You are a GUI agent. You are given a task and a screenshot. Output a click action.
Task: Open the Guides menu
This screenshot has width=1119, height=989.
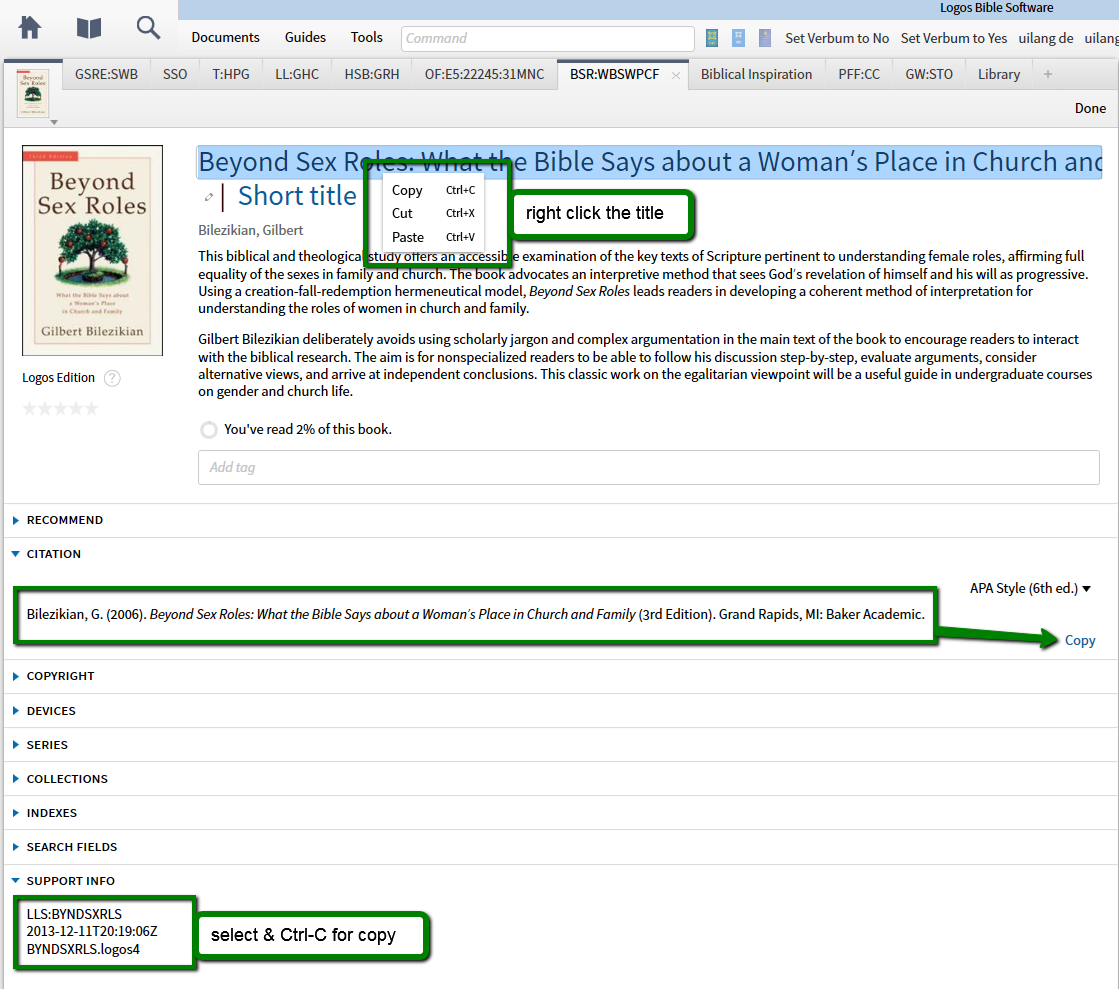pyautogui.click(x=305, y=37)
